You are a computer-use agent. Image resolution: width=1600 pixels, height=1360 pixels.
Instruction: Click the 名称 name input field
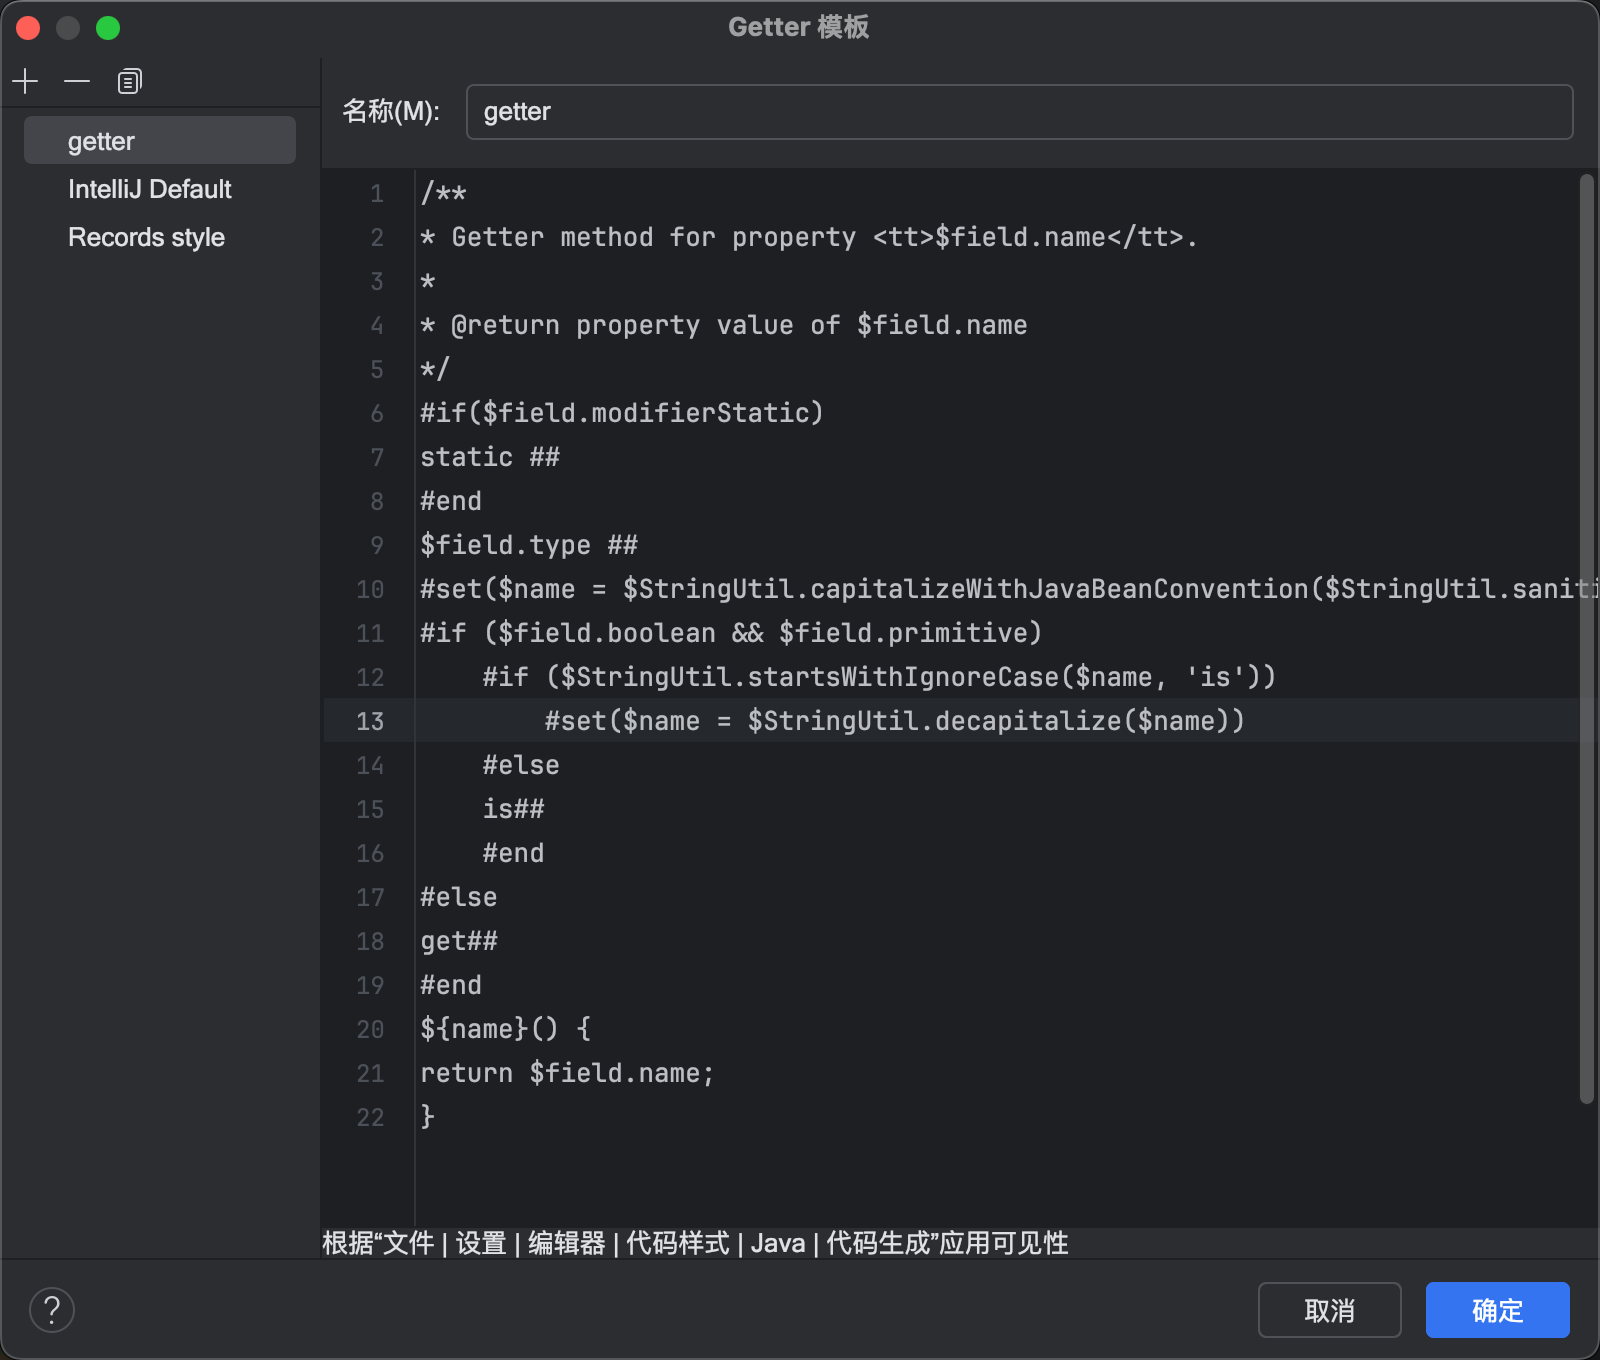pyautogui.click(x=1019, y=112)
